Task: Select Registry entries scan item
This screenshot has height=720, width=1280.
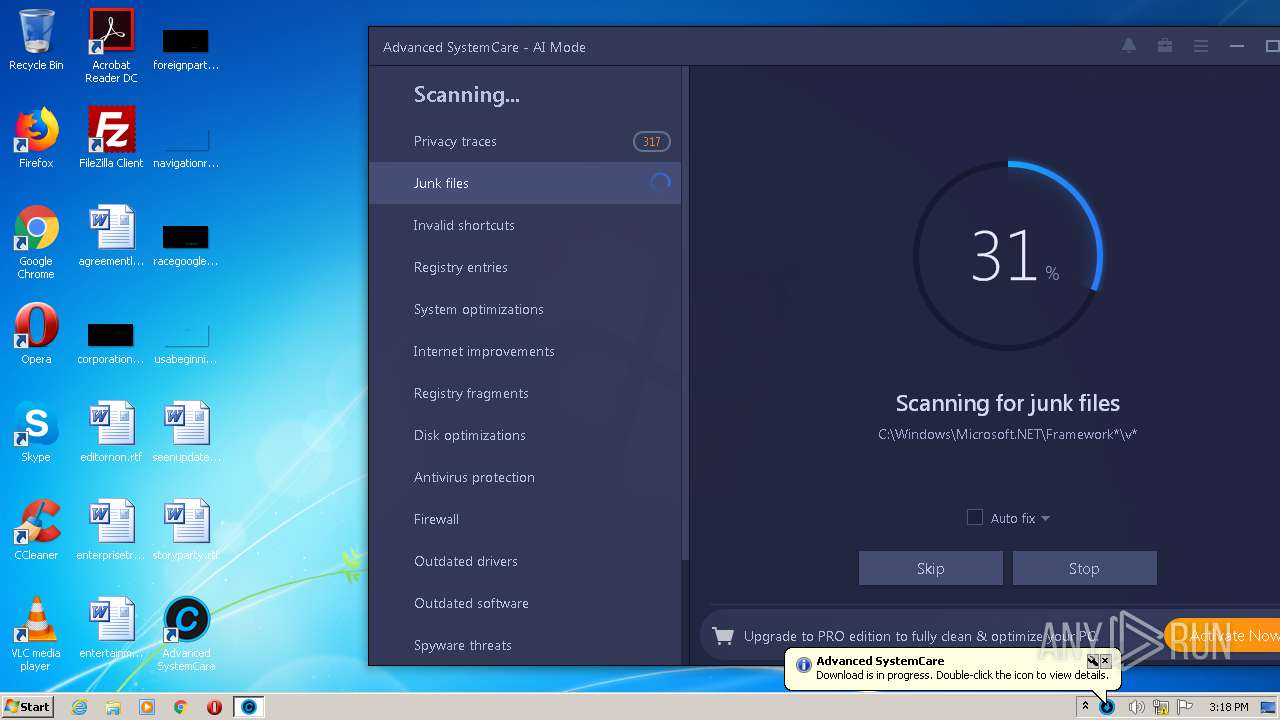Action: [x=525, y=267]
